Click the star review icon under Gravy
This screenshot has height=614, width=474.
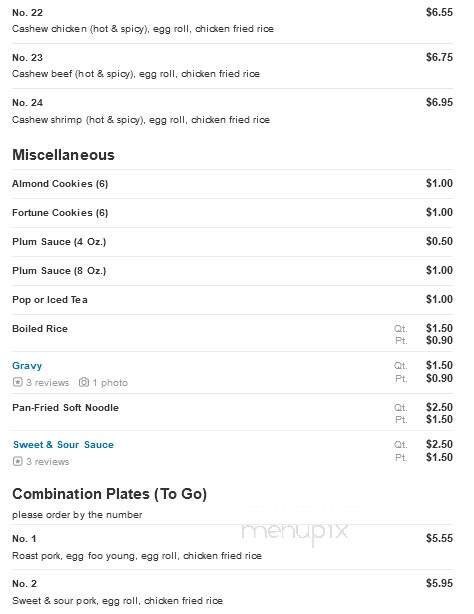tap(18, 382)
